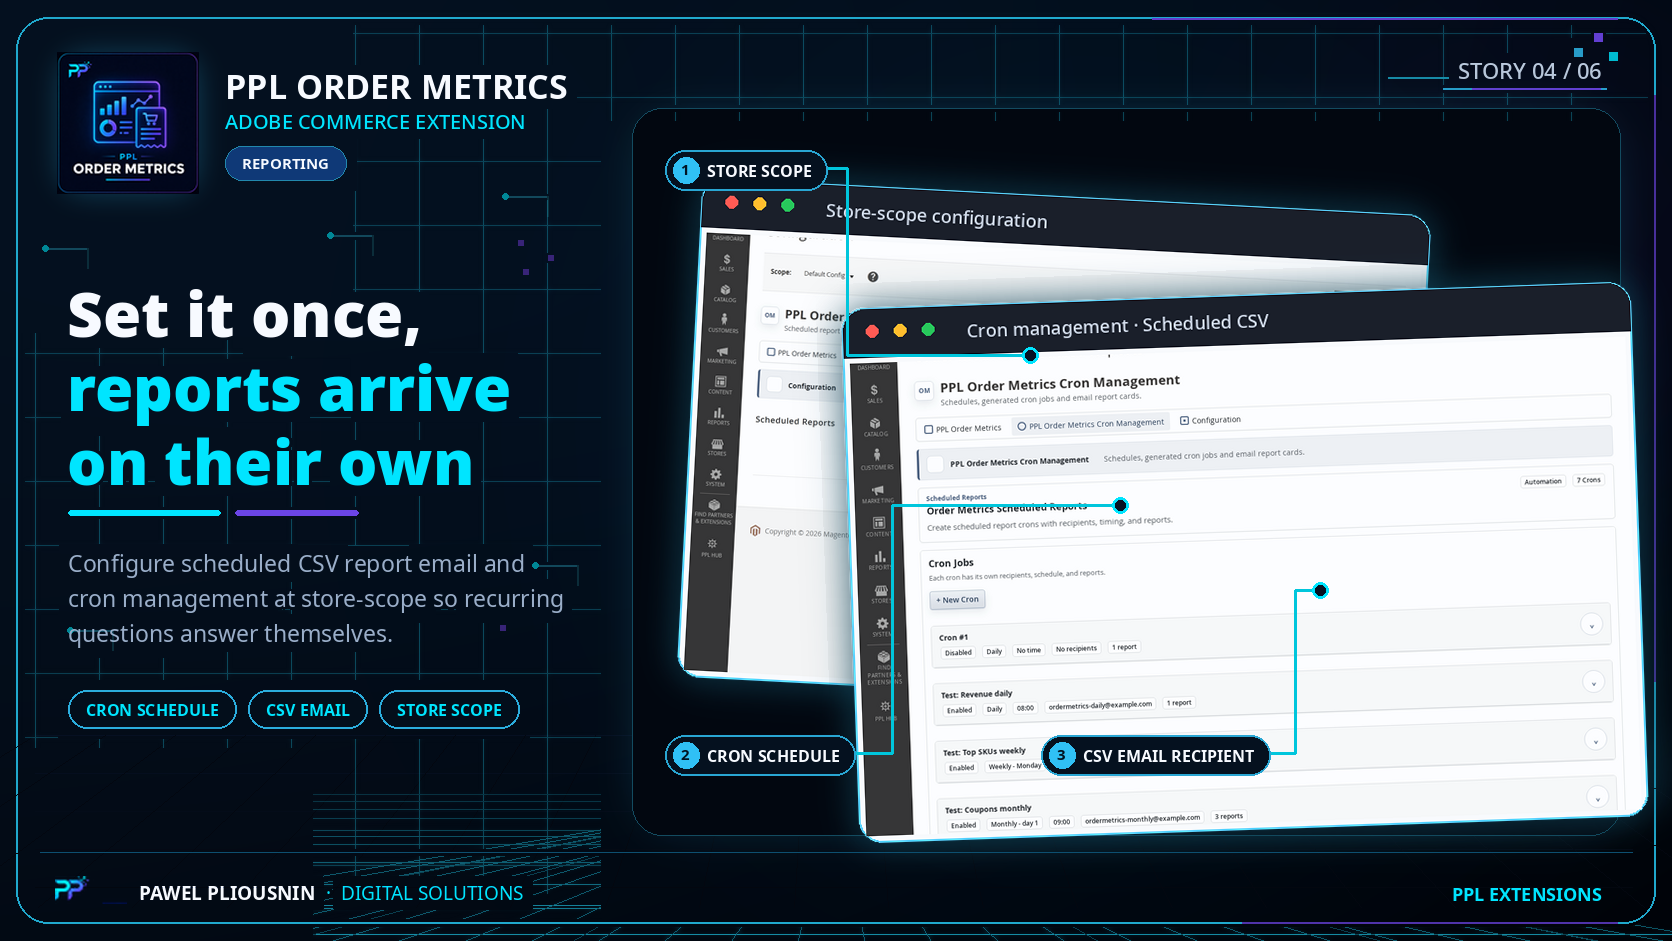The image size is (1672, 941).
Task: Click the CRON SCHEDULE pill tag
Action: click(152, 710)
